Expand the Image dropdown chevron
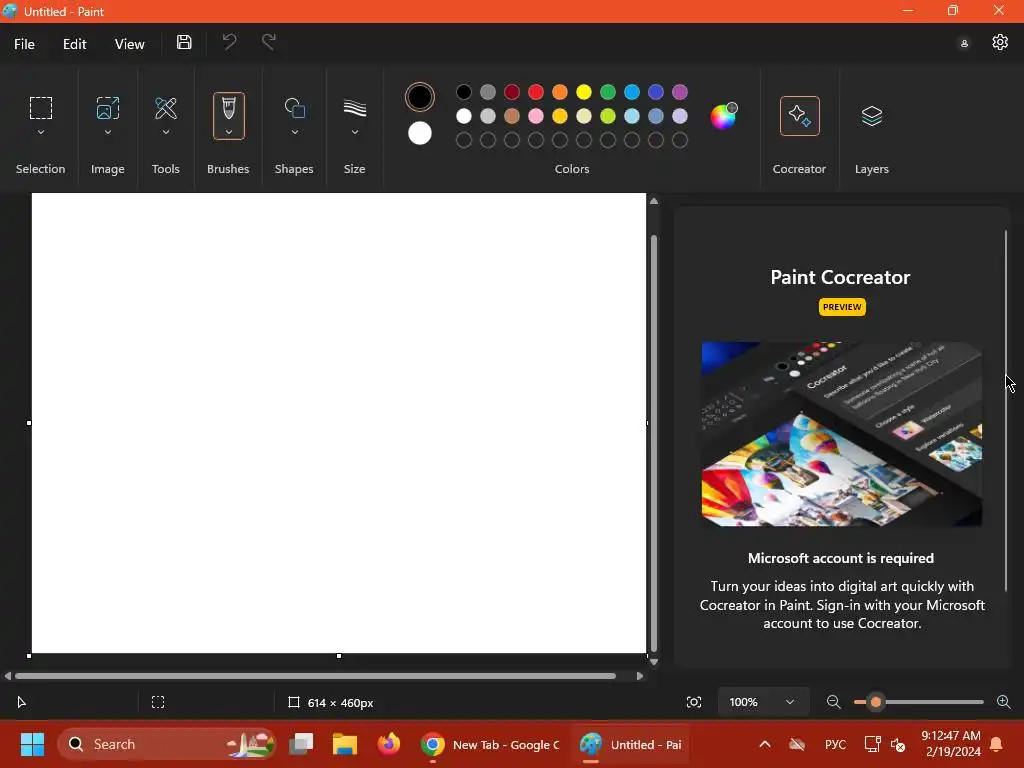1024x768 pixels. click(x=108, y=132)
